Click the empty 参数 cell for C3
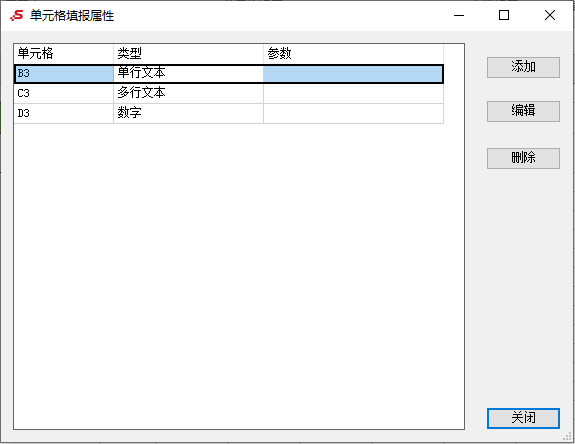This screenshot has width=575, height=444. 354,93
